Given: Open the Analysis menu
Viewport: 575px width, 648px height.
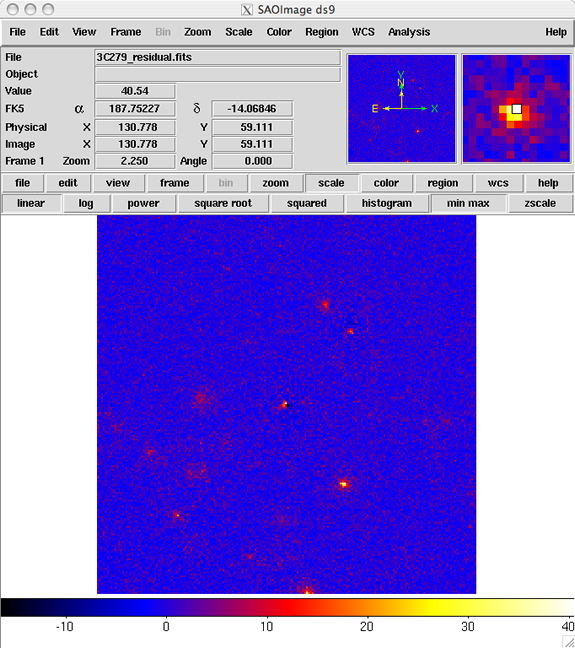Looking at the screenshot, I should 409,32.
